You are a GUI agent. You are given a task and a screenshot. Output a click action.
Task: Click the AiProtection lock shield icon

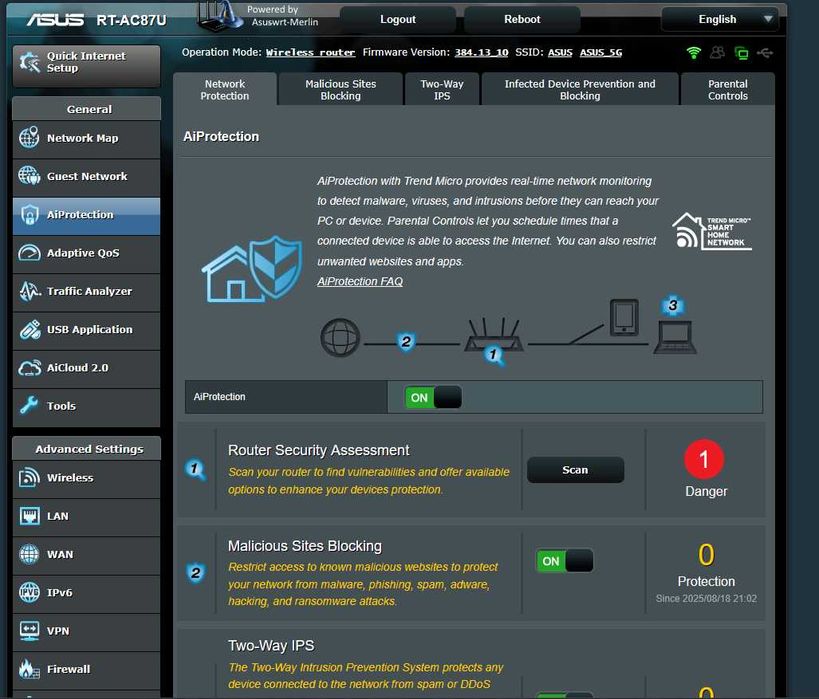(30, 215)
